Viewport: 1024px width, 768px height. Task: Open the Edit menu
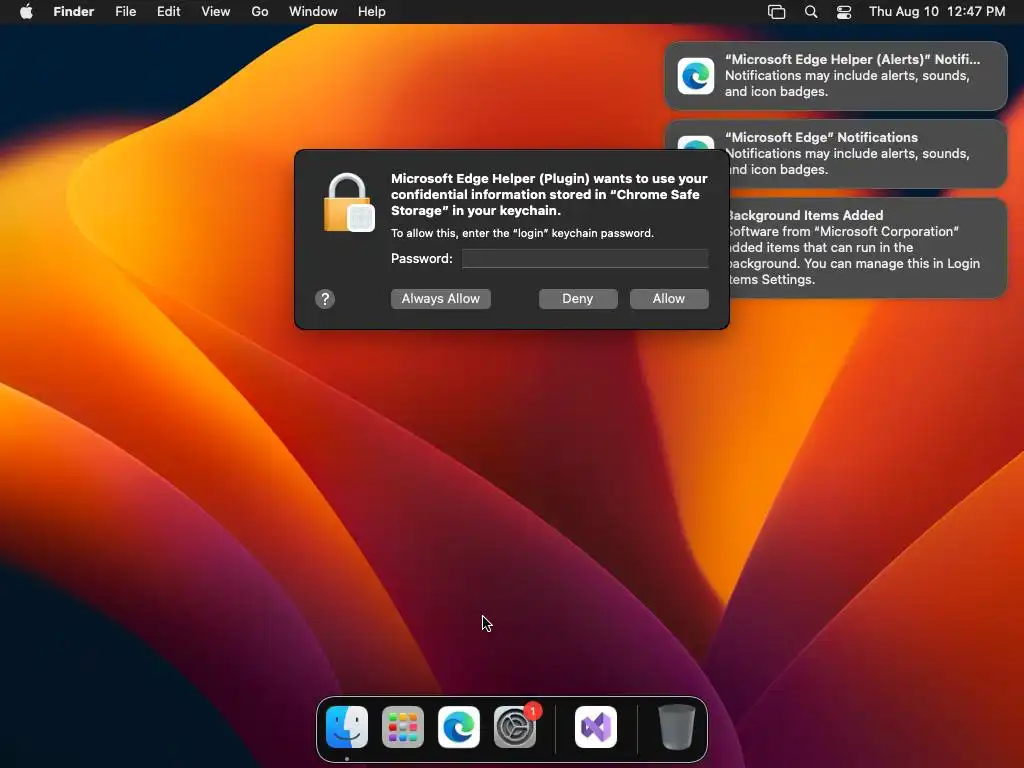(168, 12)
